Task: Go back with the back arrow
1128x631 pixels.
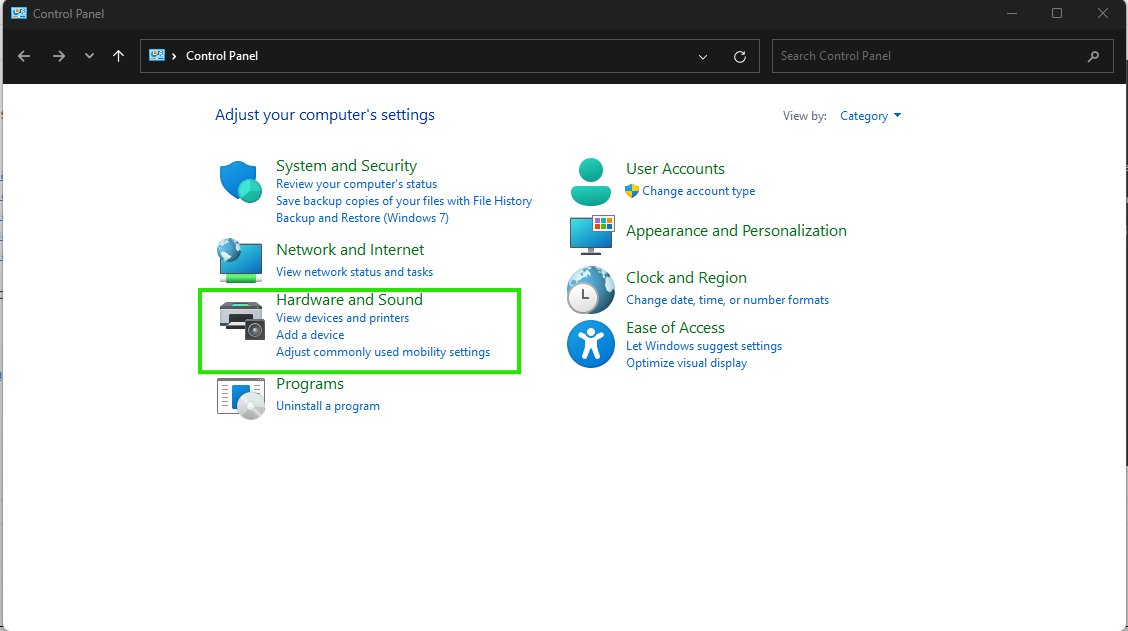Action: coord(24,56)
